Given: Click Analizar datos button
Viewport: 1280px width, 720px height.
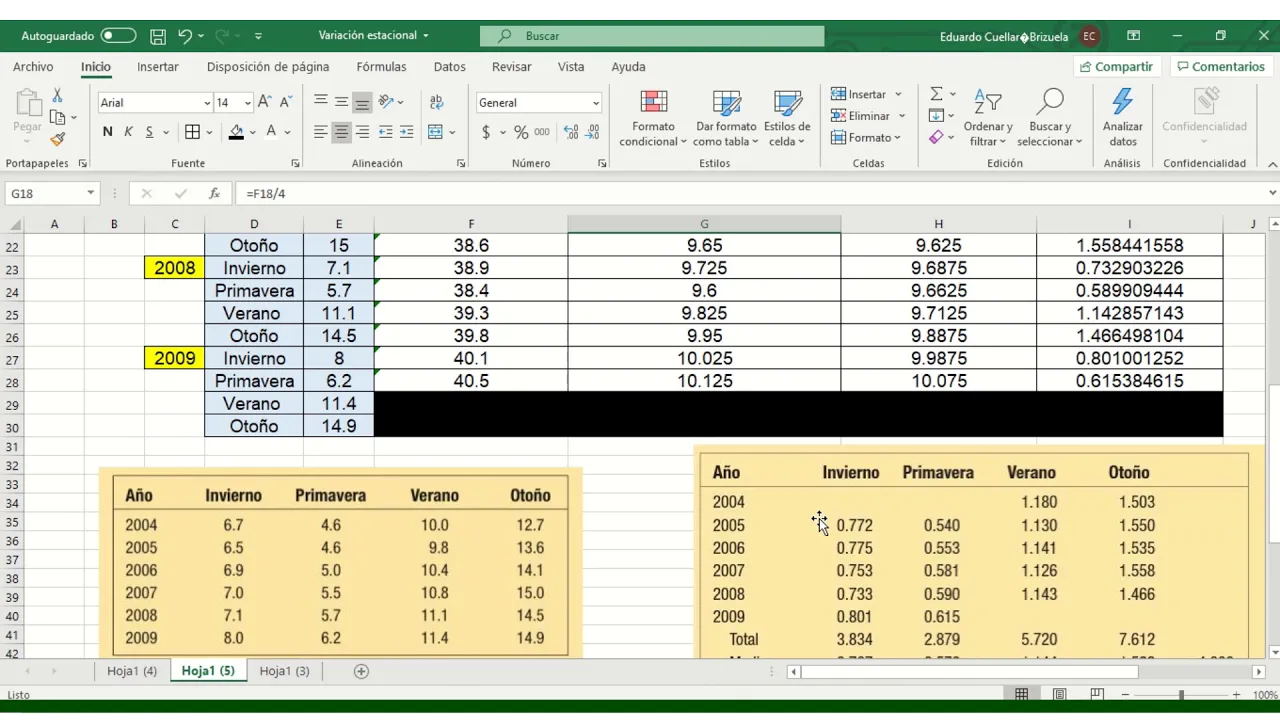Looking at the screenshot, I should coord(1122,118).
